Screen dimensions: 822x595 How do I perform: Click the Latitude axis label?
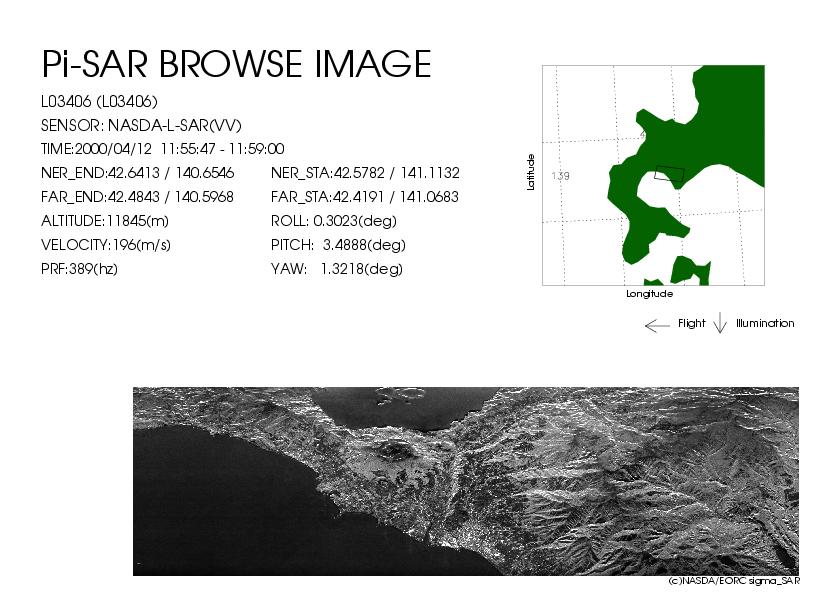pyautogui.click(x=531, y=172)
